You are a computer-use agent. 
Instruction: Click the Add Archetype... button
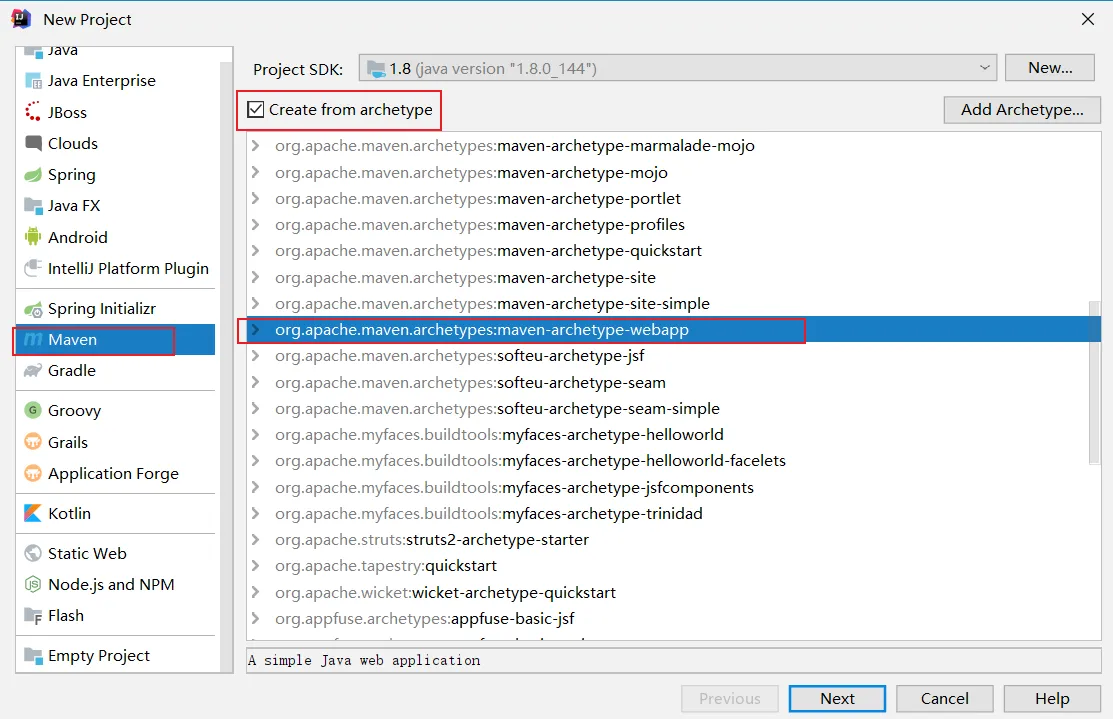point(1021,110)
